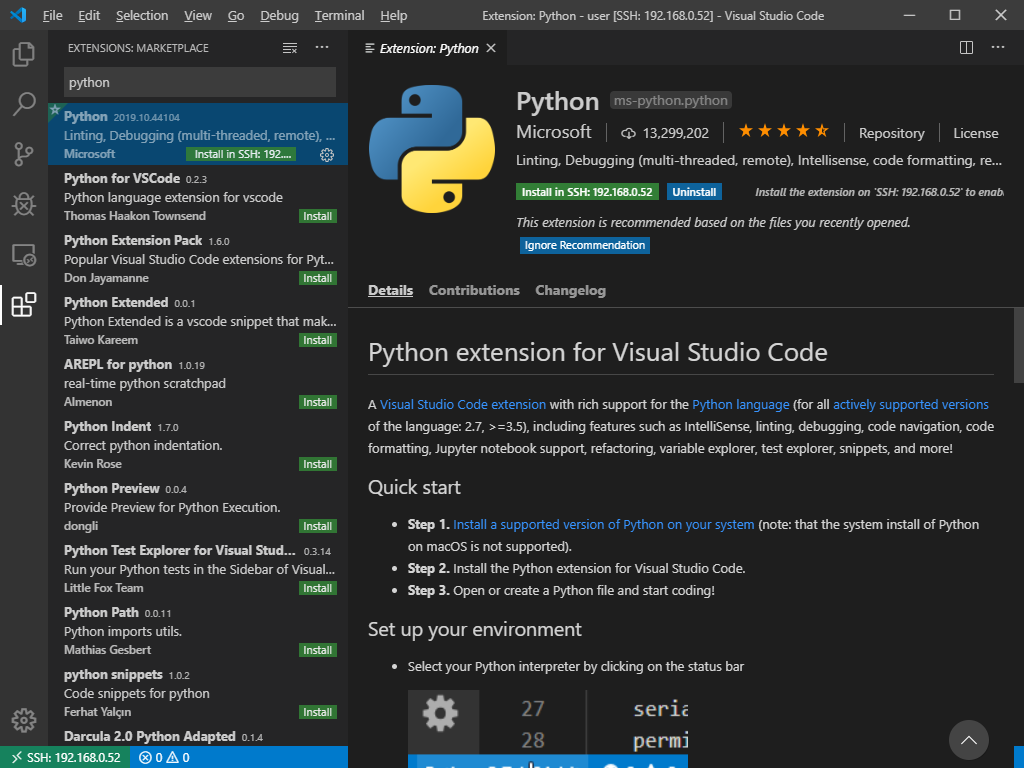Click Install in SSH: 192.168.0.52 button in details
The height and width of the screenshot is (768, 1024).
[587, 192]
